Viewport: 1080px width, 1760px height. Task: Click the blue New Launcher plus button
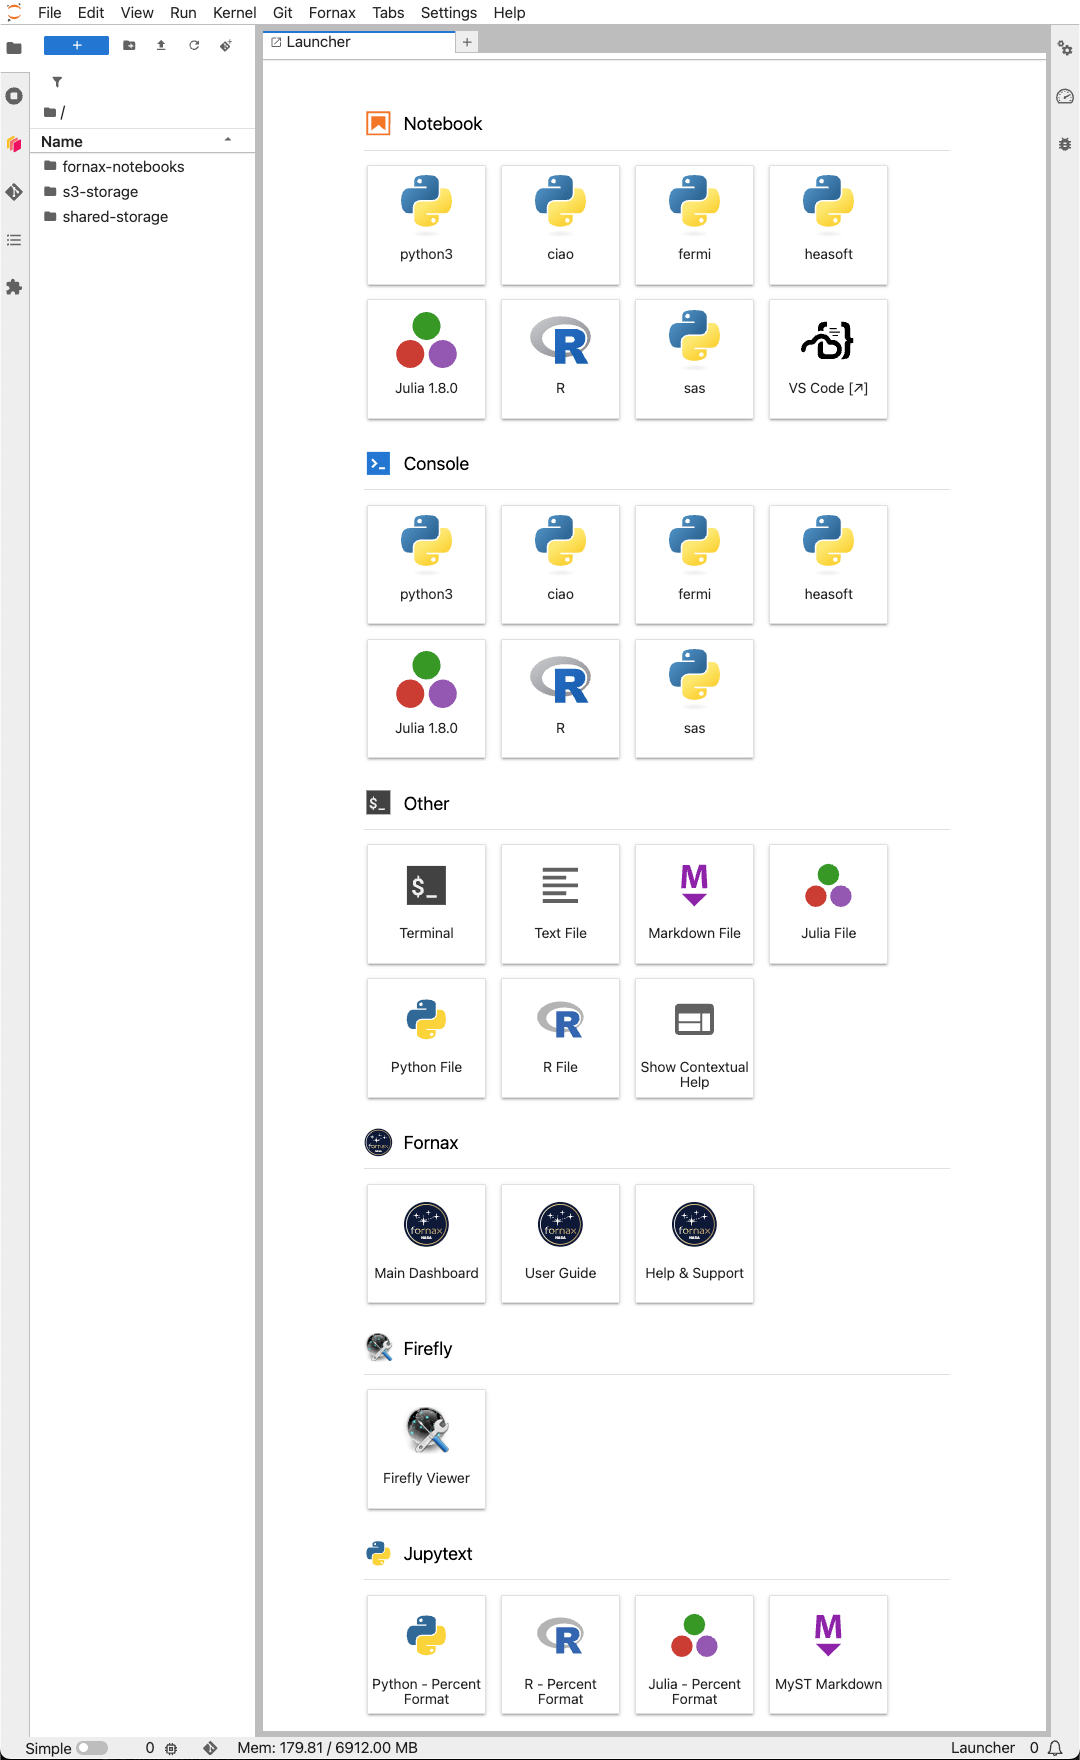coord(76,46)
